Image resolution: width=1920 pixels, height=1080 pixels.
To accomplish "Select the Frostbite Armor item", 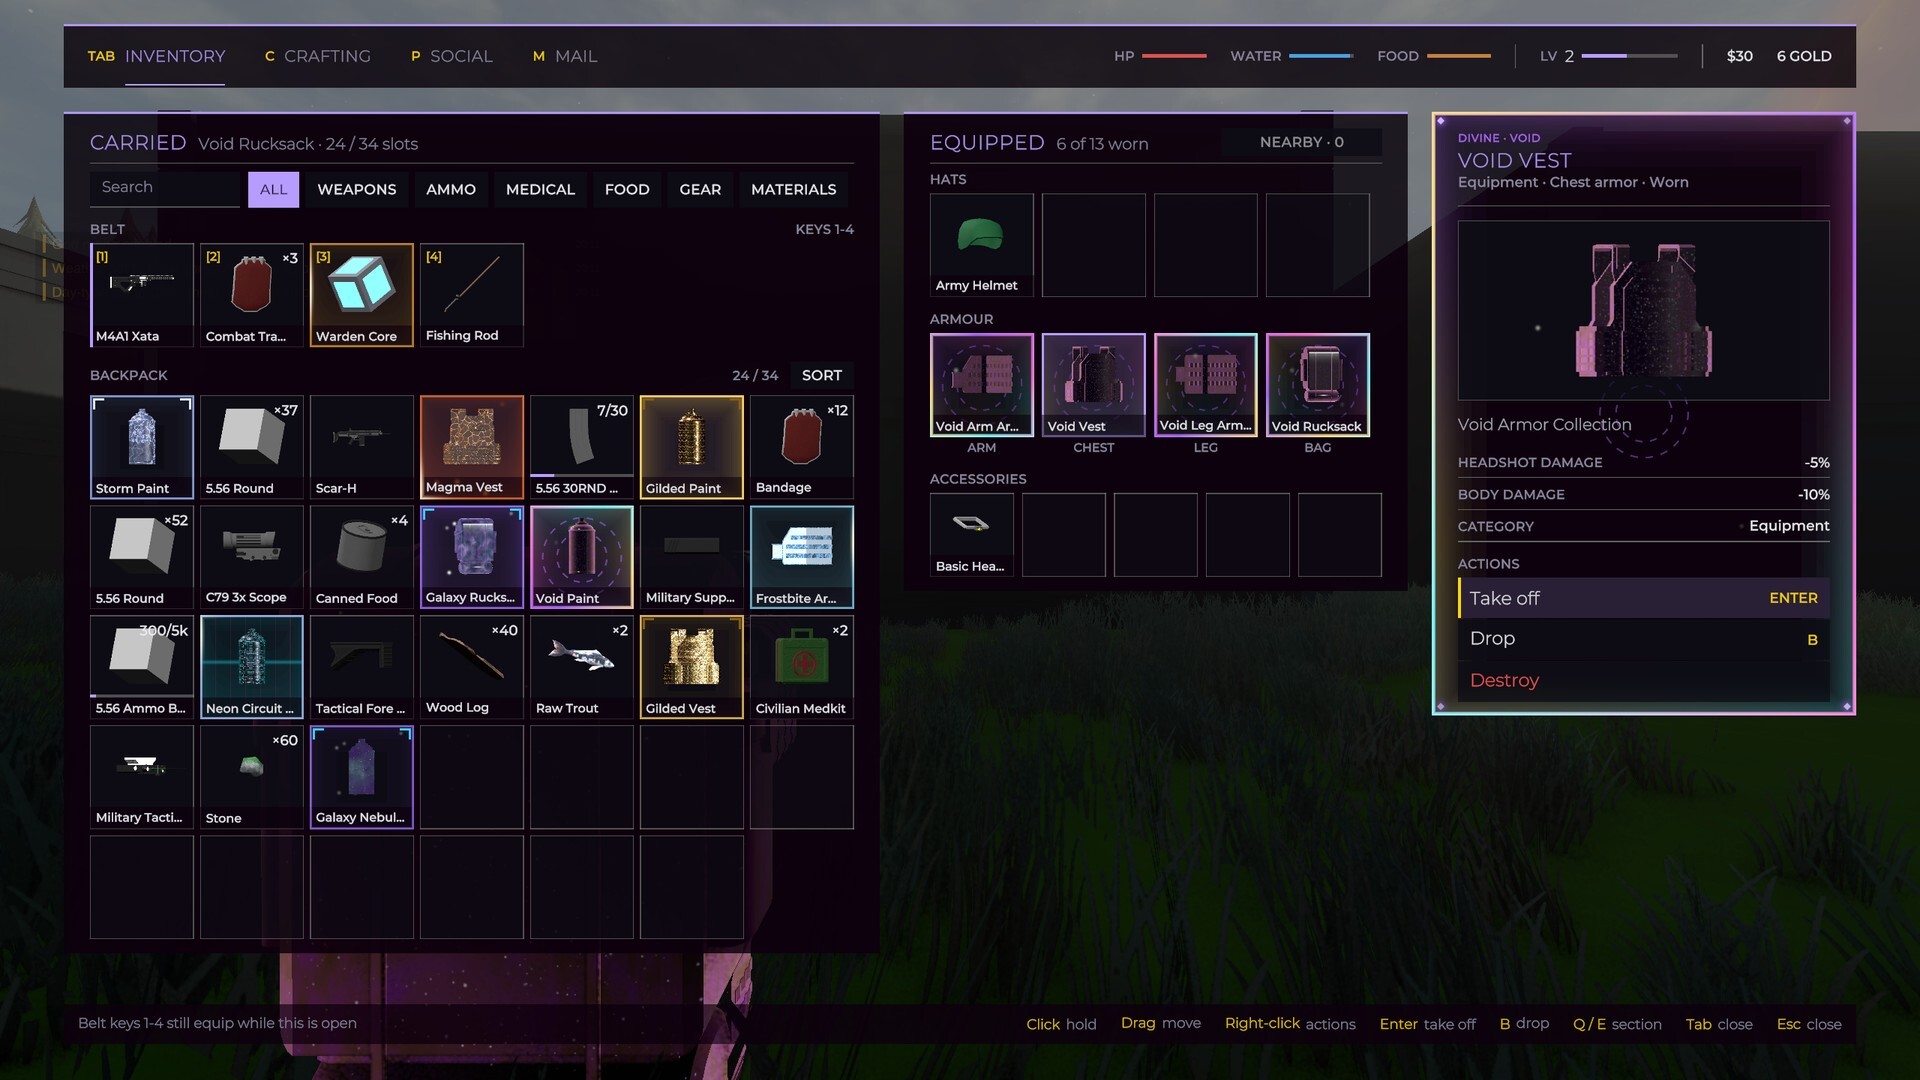I will tap(802, 557).
